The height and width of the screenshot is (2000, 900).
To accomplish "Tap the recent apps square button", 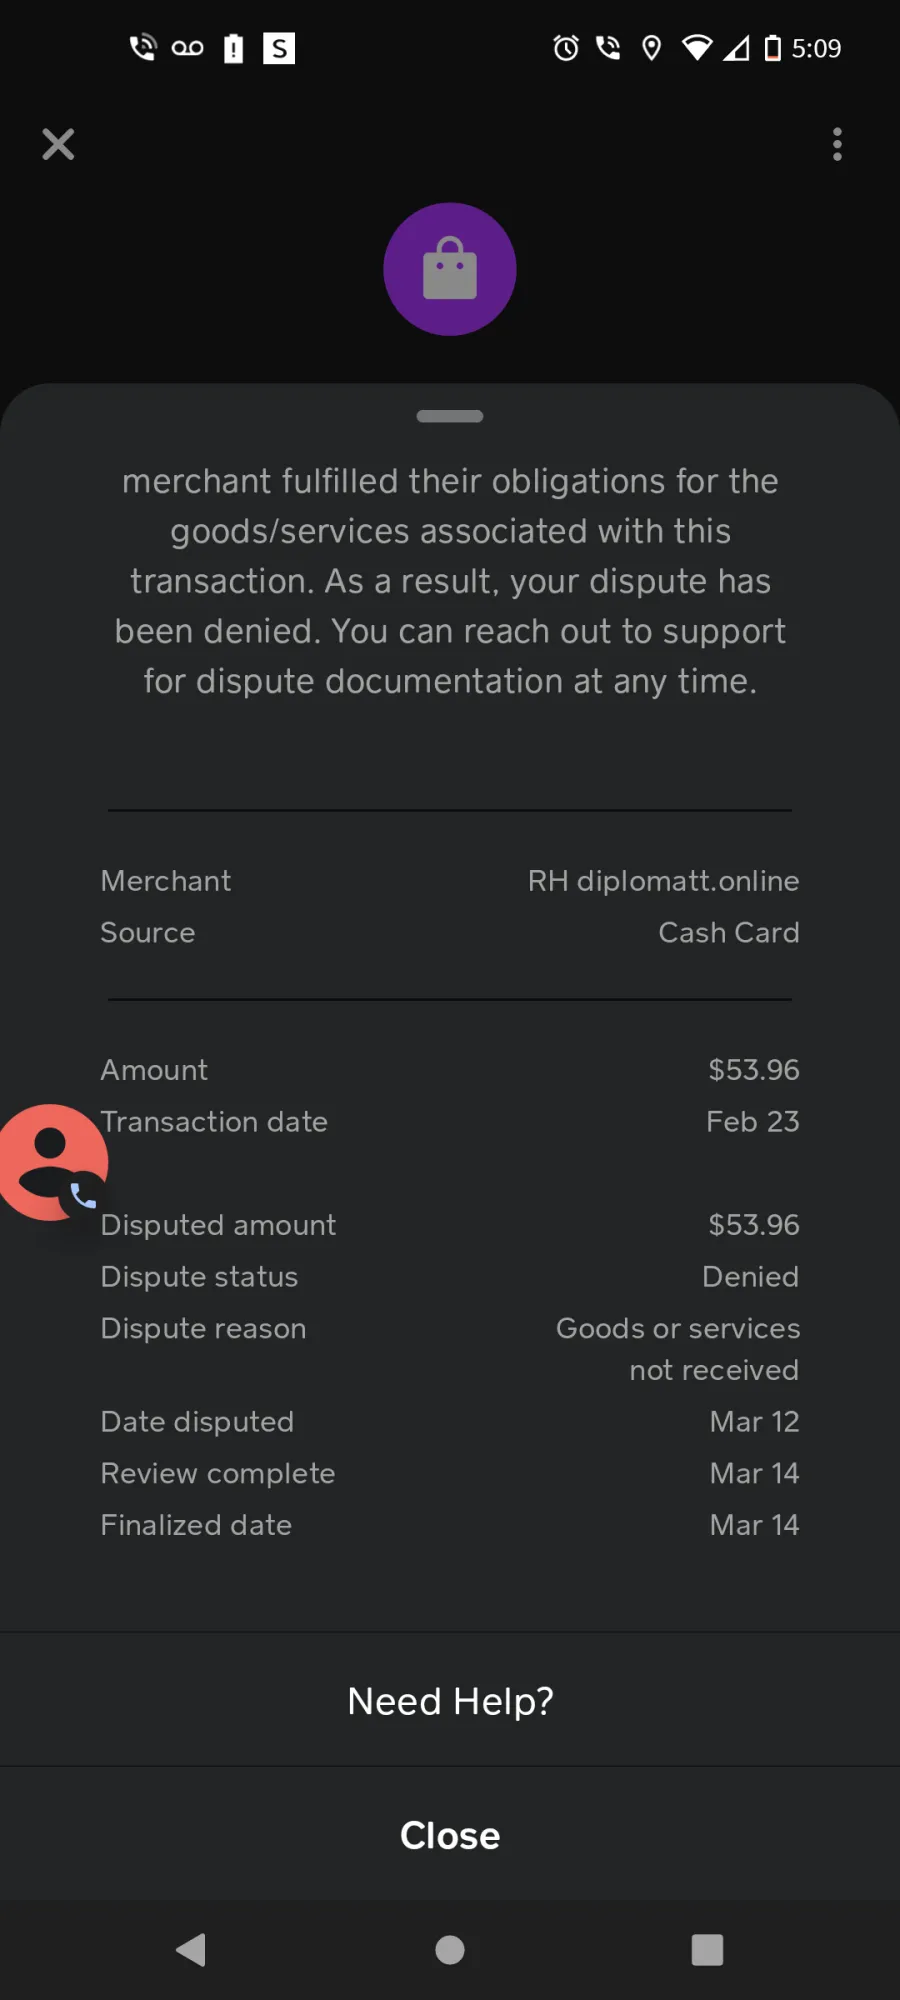I will (707, 1949).
